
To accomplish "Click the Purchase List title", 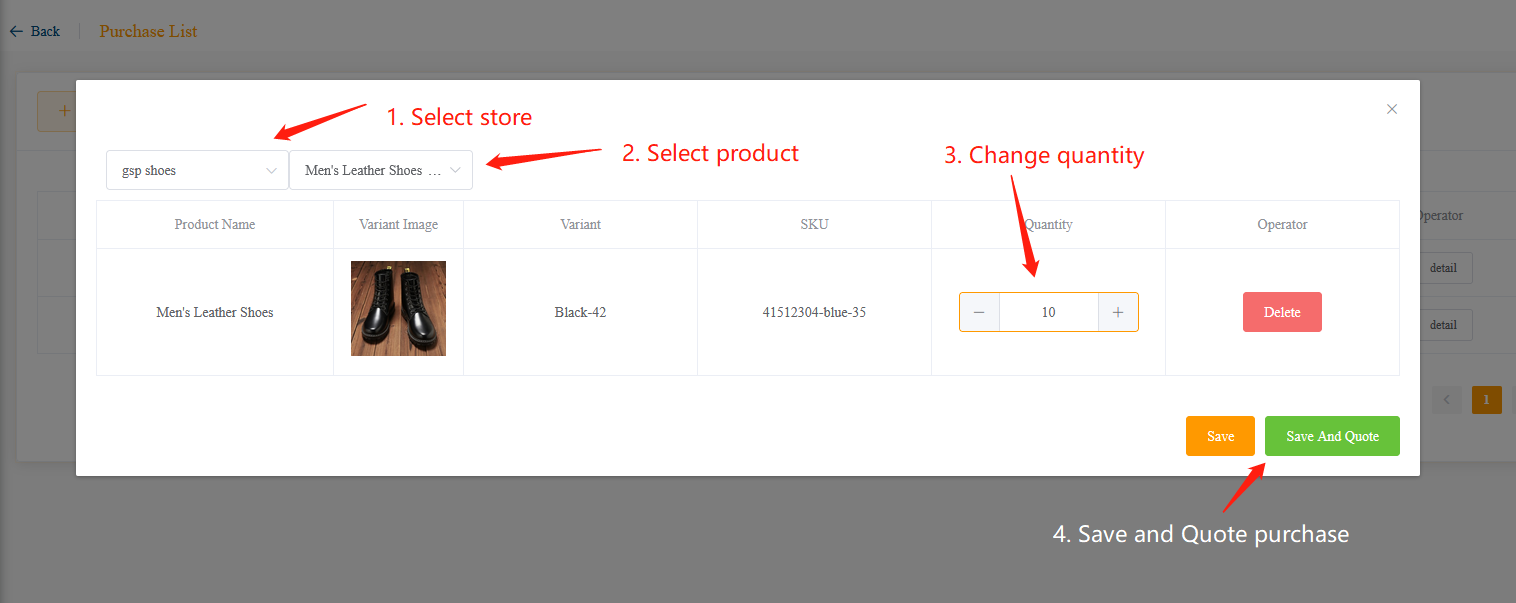I will (148, 31).
